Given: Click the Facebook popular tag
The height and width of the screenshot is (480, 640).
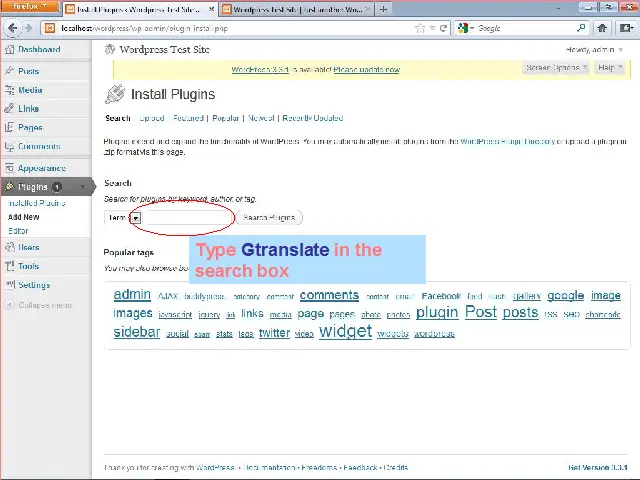Looking at the screenshot, I should [441, 296].
